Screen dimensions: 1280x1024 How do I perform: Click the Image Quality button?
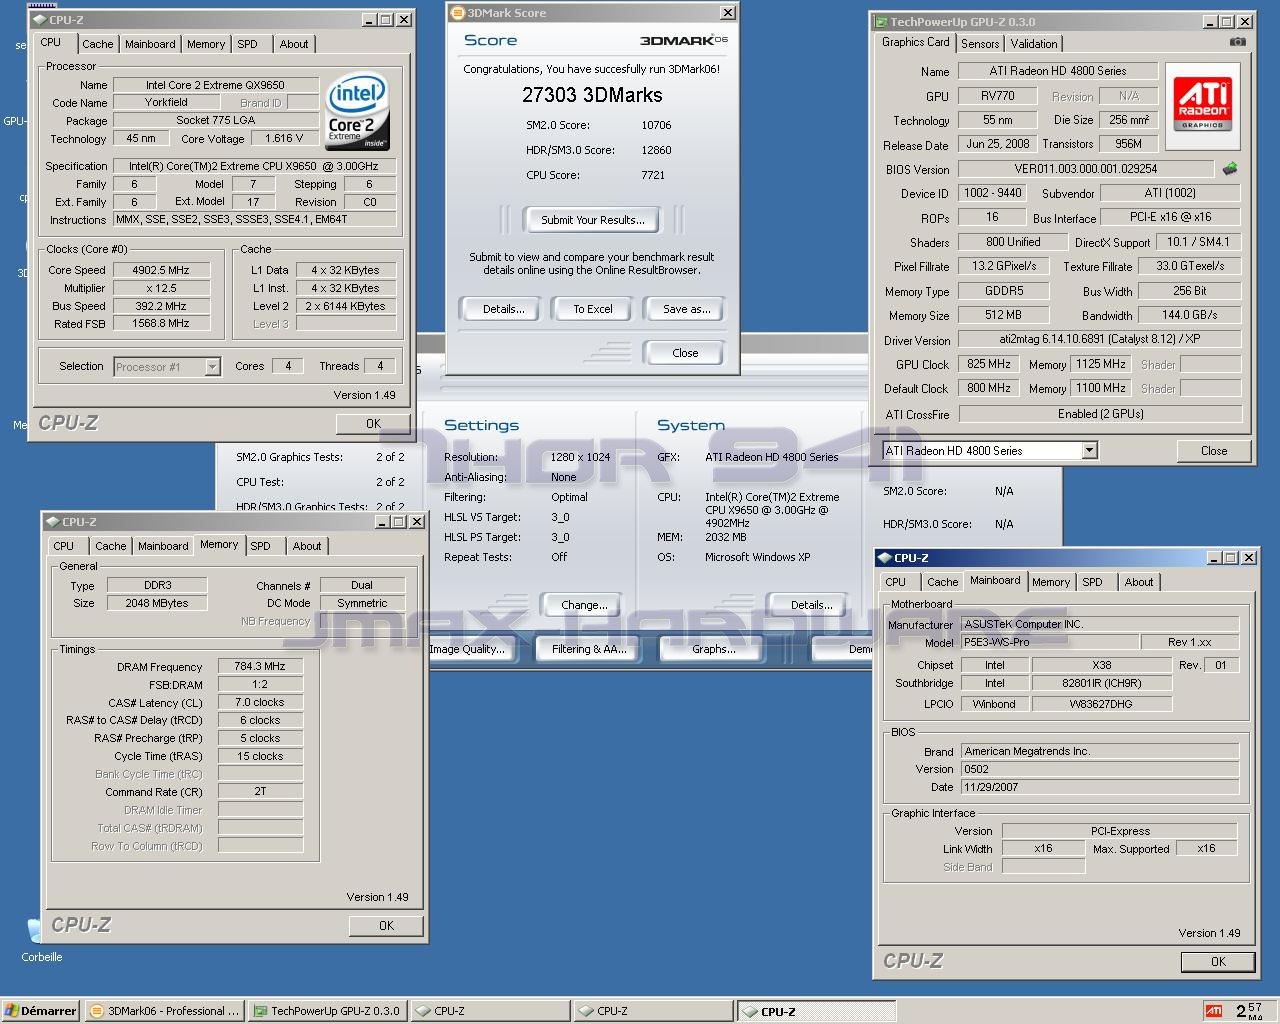coord(468,649)
